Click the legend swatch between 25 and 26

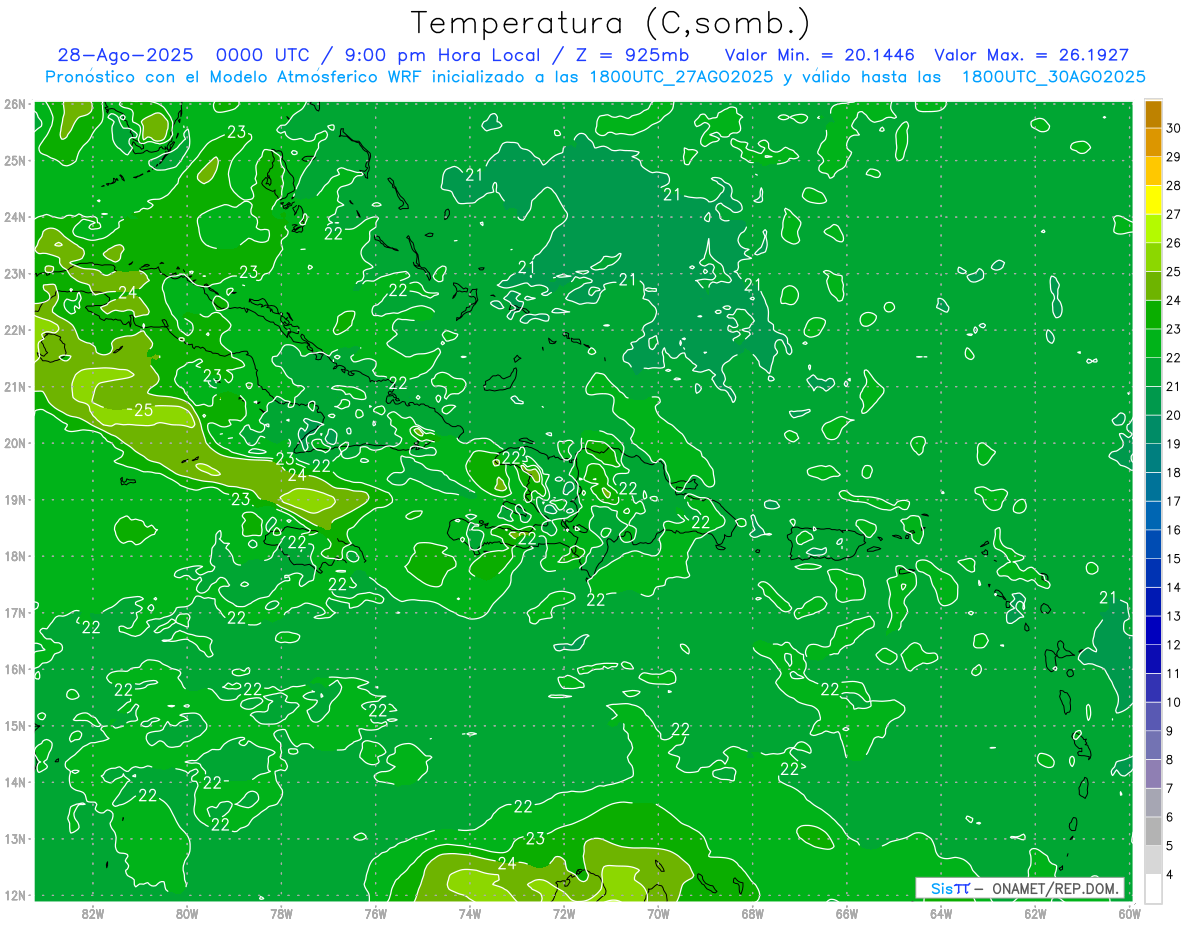[1153, 258]
